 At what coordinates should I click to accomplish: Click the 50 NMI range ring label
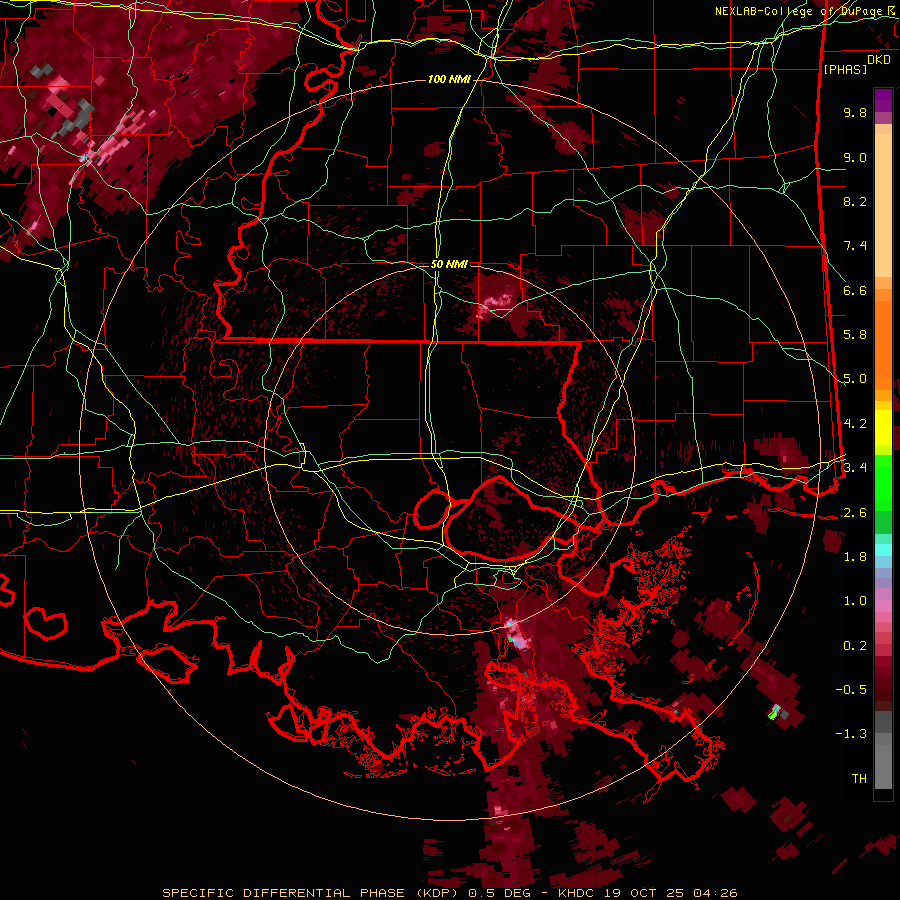click(x=449, y=264)
